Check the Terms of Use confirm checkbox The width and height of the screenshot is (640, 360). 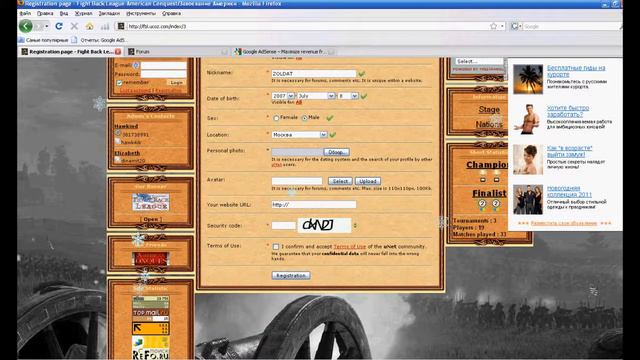coord(276,247)
